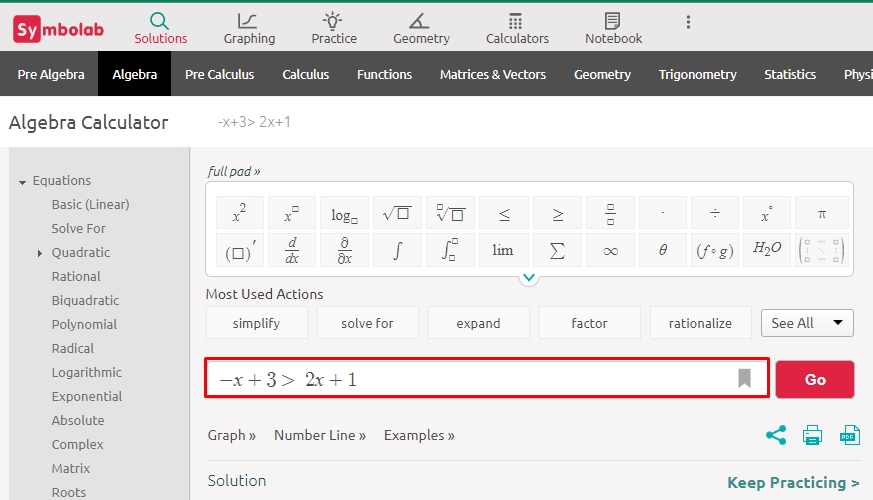Click the red Go button
Viewport: 873px width, 500px height.
[815, 379]
